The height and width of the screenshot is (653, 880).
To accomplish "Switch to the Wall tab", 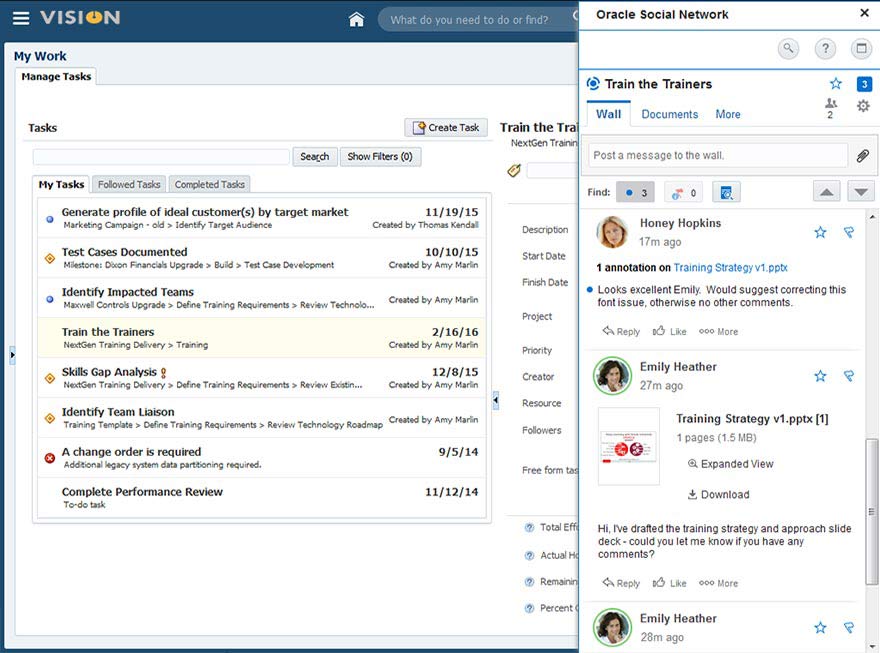I will pyautogui.click(x=608, y=114).
